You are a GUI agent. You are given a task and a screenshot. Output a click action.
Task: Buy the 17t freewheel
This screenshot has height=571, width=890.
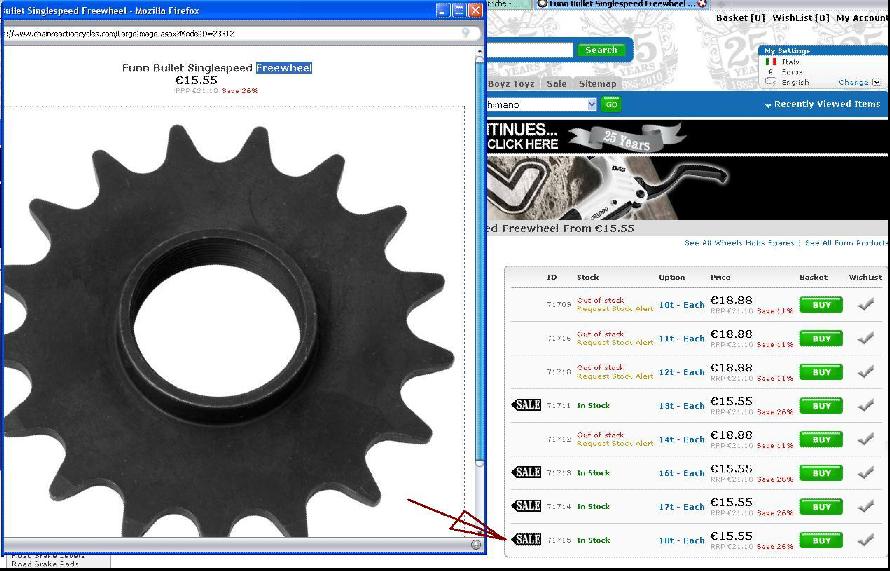821,507
